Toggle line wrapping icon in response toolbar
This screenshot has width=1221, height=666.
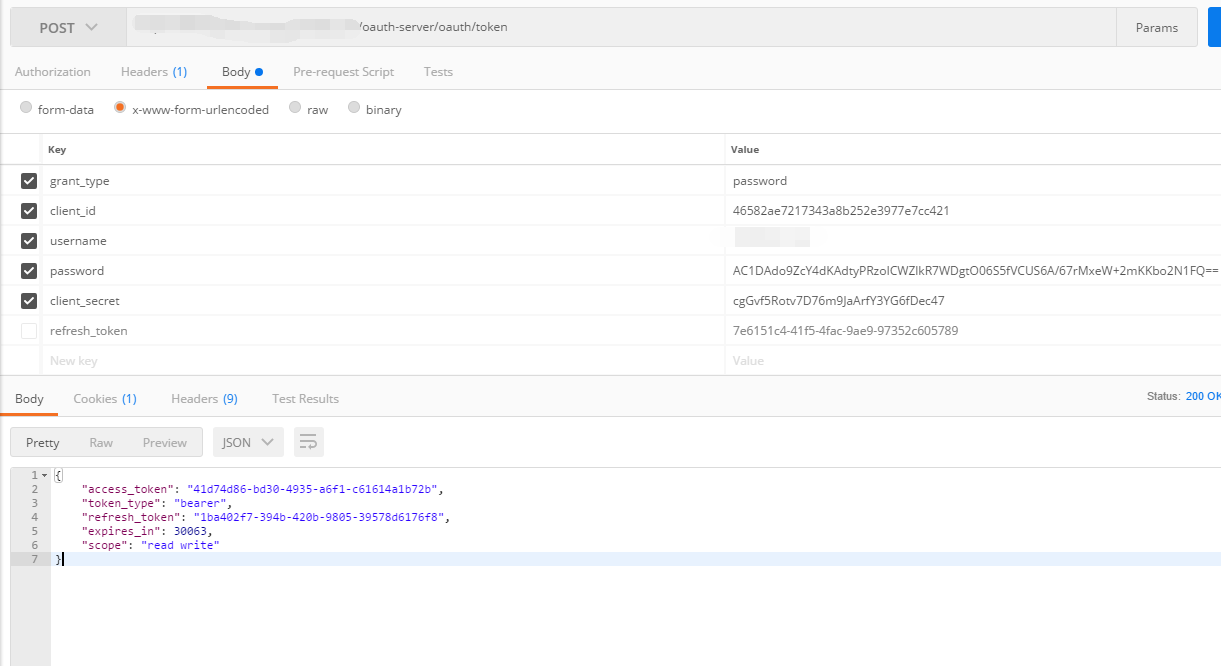click(309, 442)
